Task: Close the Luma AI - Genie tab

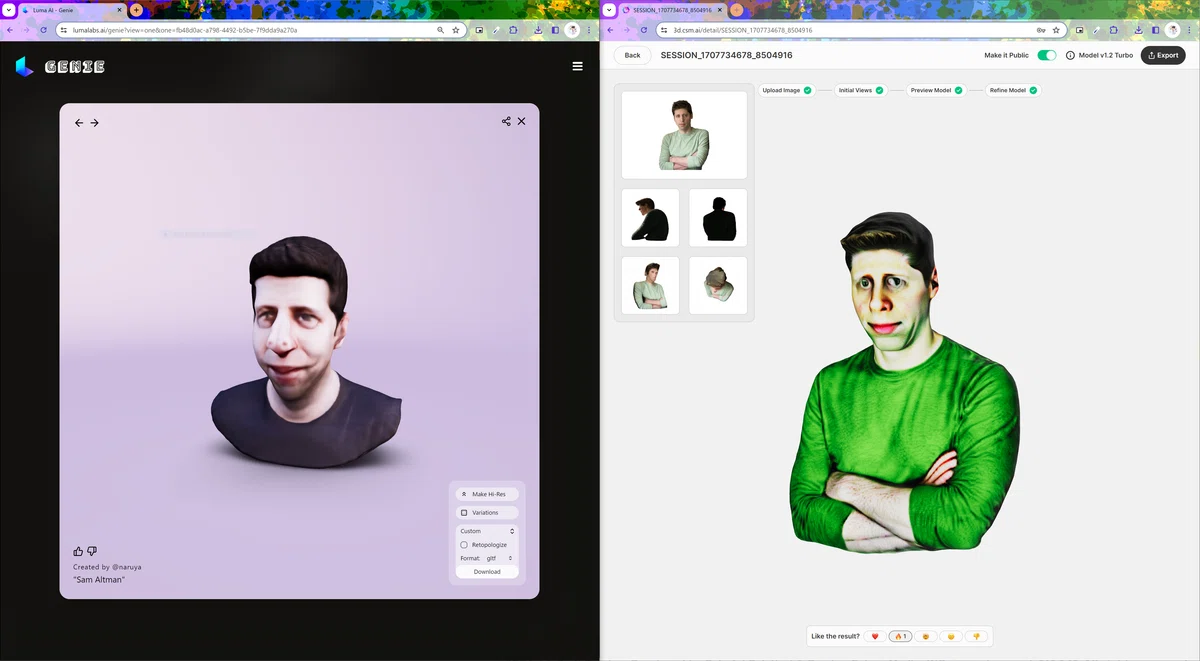Action: tap(118, 10)
